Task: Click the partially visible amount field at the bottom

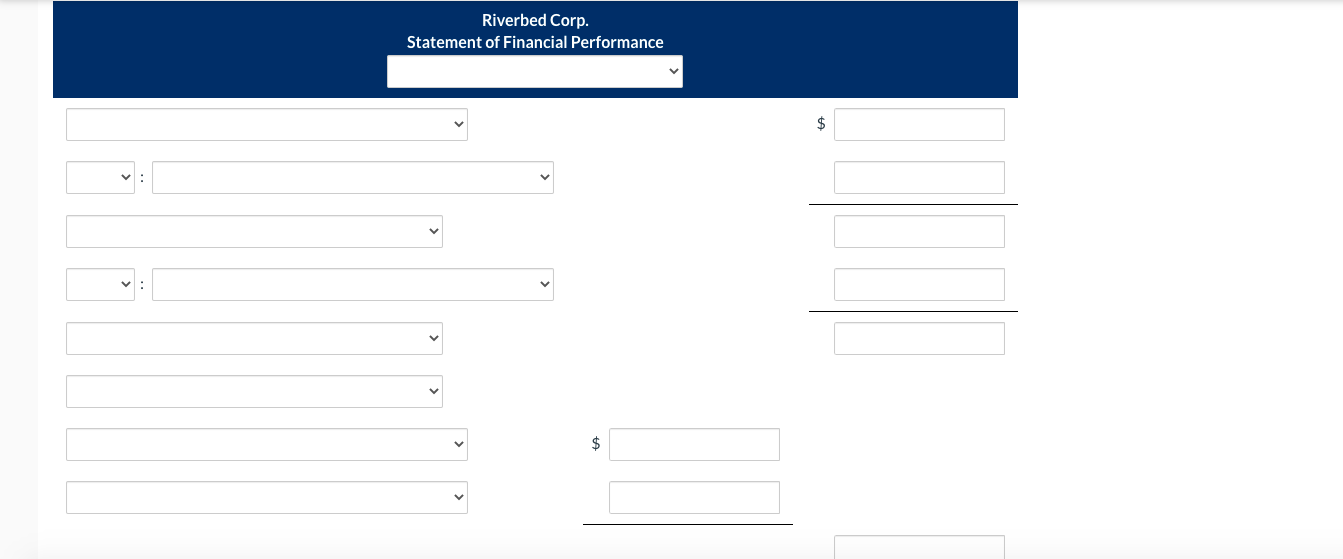Action: 919,548
